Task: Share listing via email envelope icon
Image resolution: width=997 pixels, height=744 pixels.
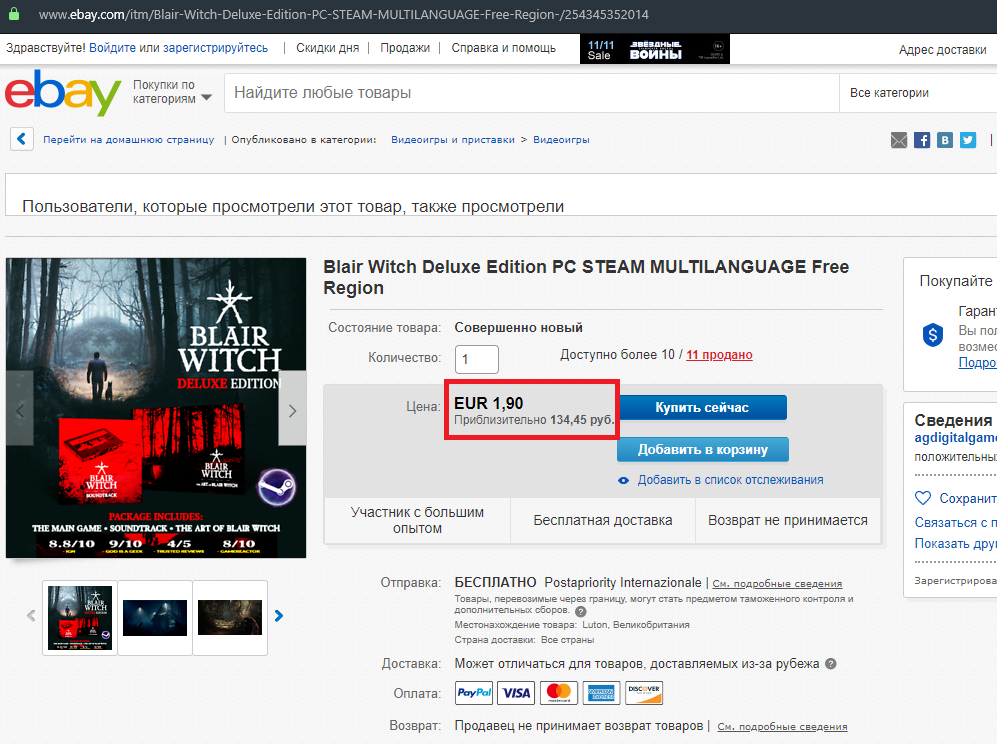Action: coord(899,140)
